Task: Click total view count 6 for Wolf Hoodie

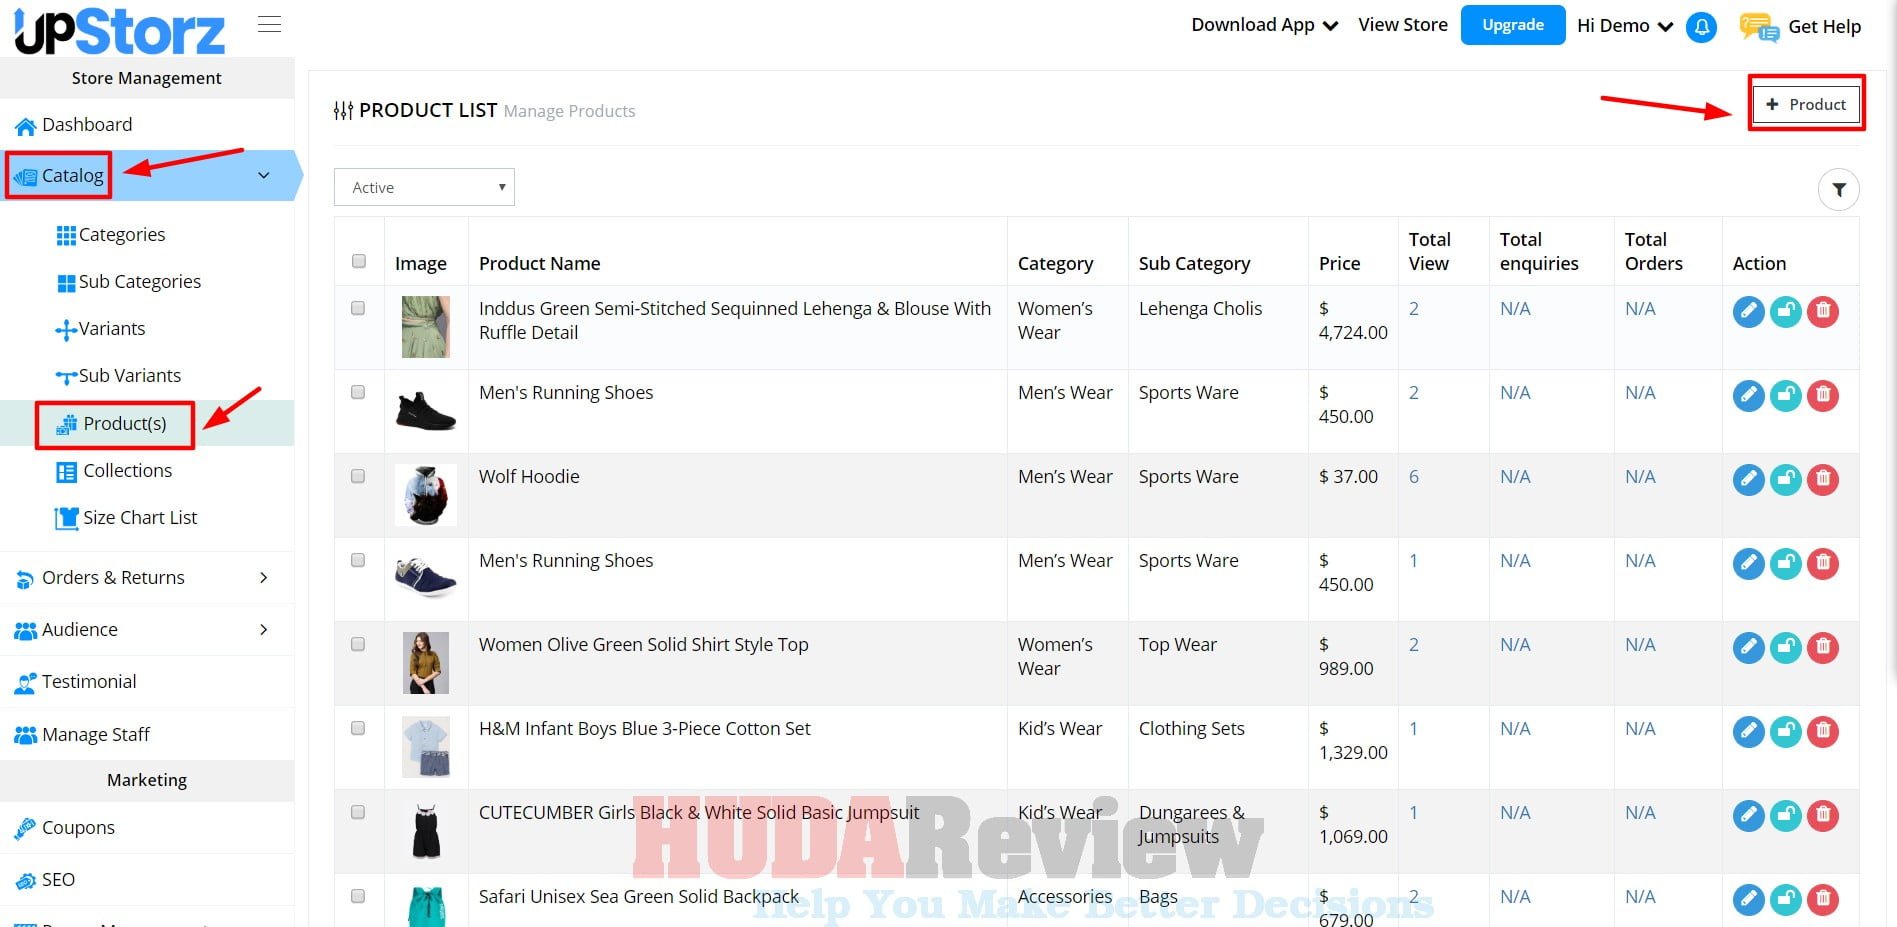Action: [1414, 477]
